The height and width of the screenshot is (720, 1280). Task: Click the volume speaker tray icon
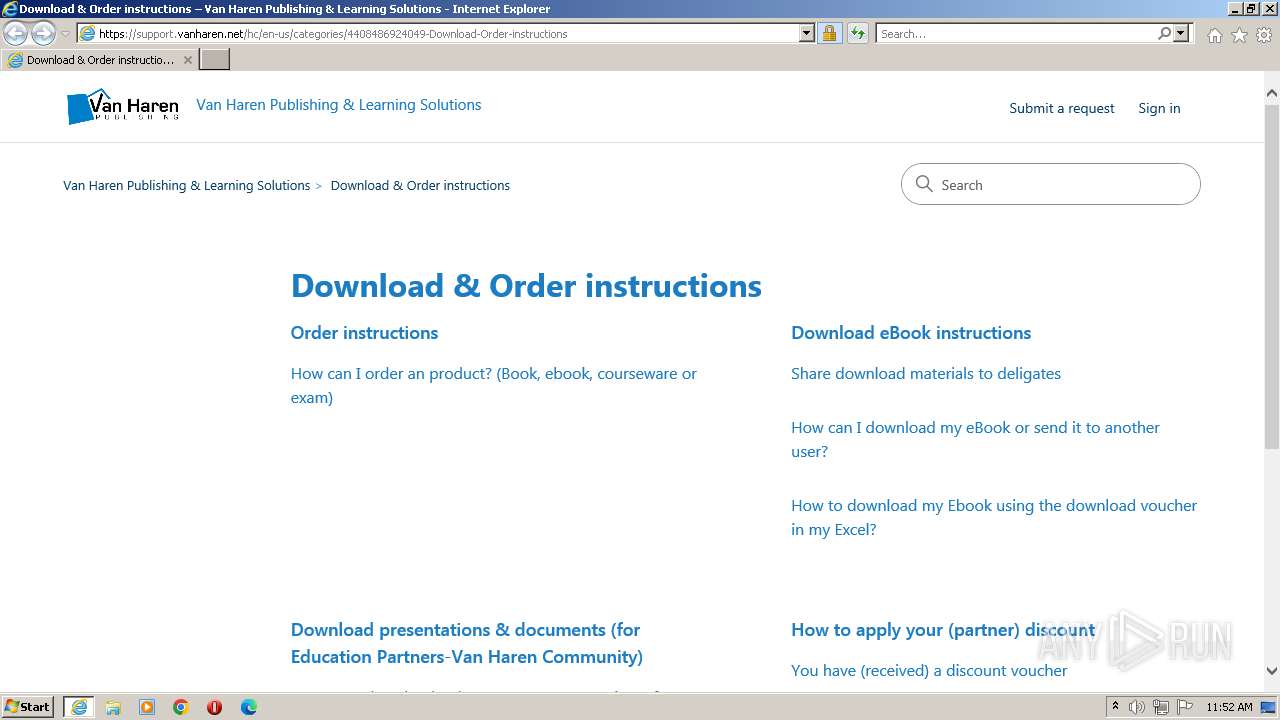[1137, 707]
